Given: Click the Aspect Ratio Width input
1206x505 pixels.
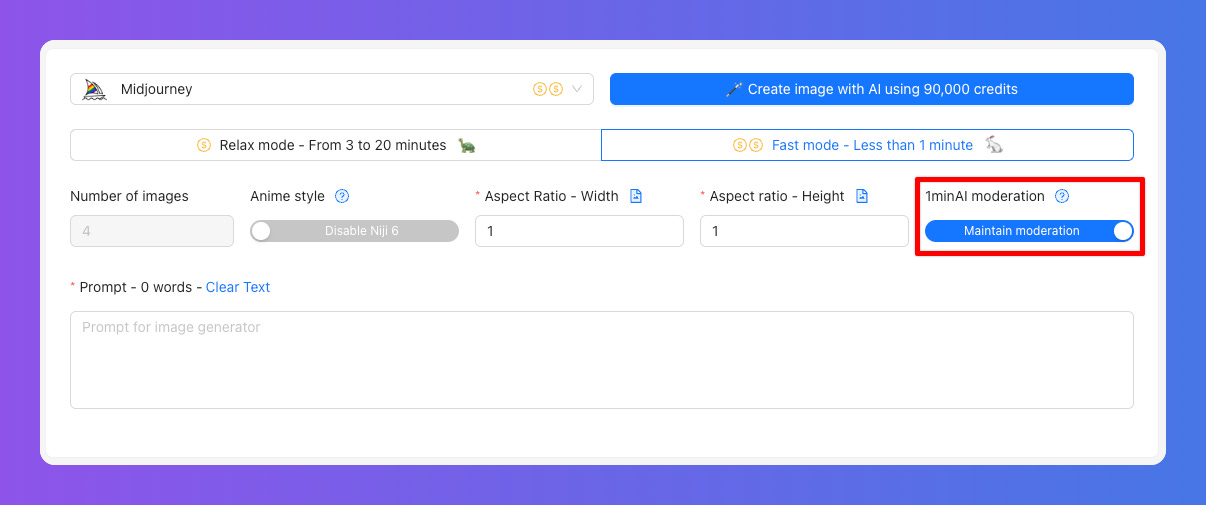Looking at the screenshot, I should 579,231.
